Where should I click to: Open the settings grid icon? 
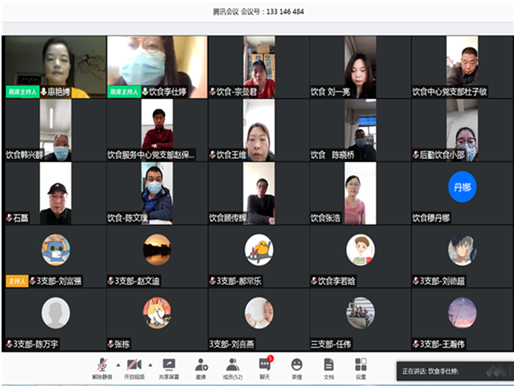click(x=361, y=368)
